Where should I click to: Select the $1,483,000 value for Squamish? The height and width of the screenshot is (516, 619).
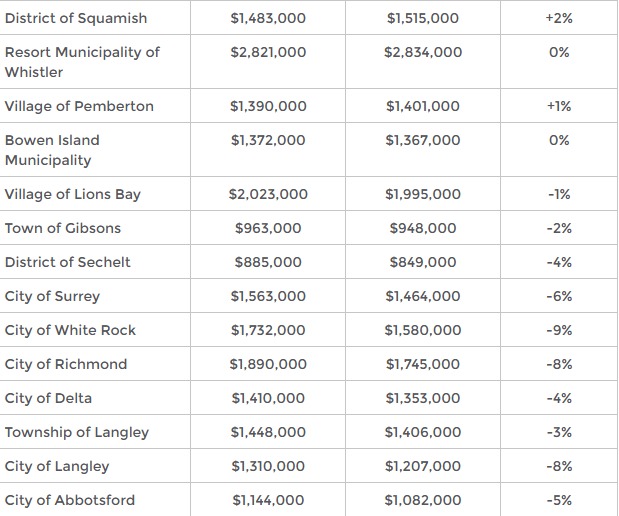click(268, 18)
